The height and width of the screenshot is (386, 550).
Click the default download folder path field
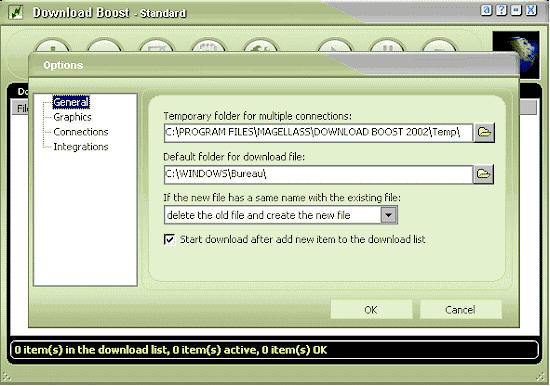[x=318, y=174]
